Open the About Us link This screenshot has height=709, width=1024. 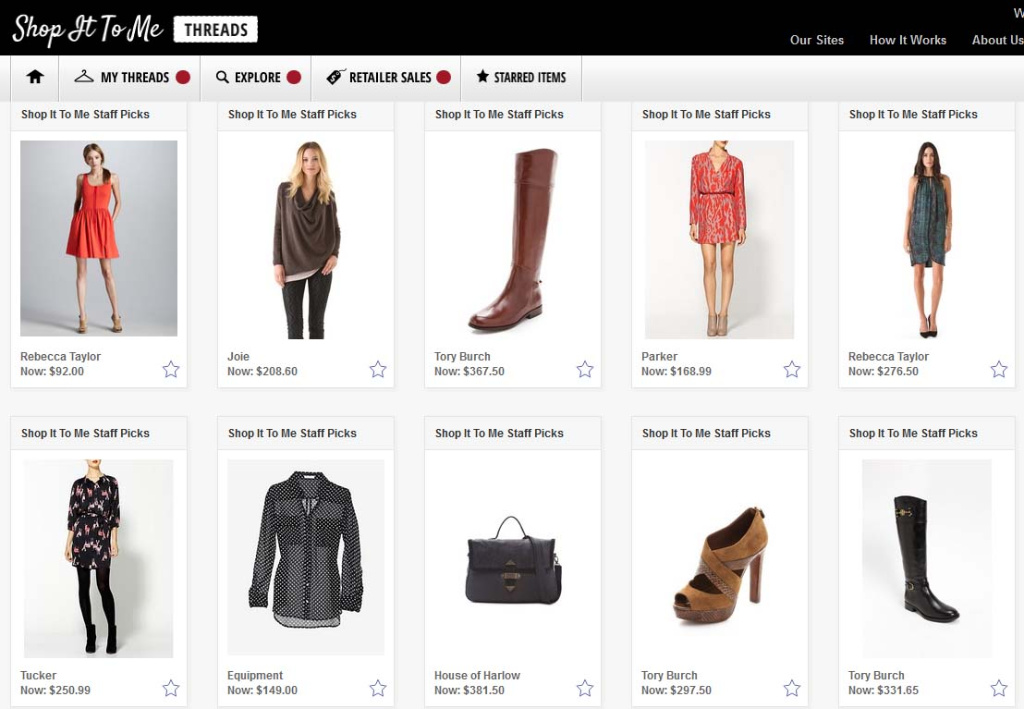[x=997, y=40]
